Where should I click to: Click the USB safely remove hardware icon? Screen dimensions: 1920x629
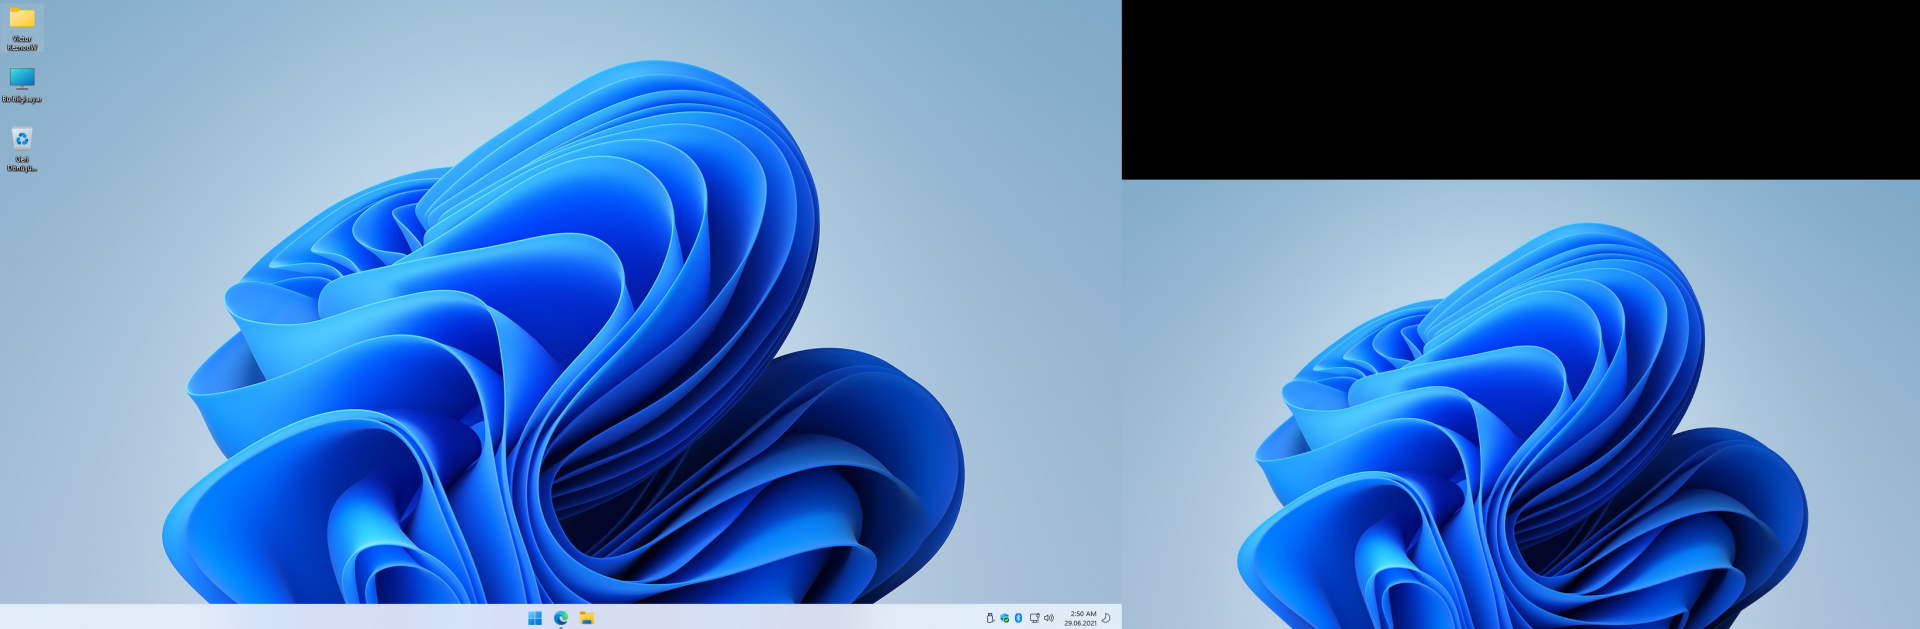click(x=990, y=618)
